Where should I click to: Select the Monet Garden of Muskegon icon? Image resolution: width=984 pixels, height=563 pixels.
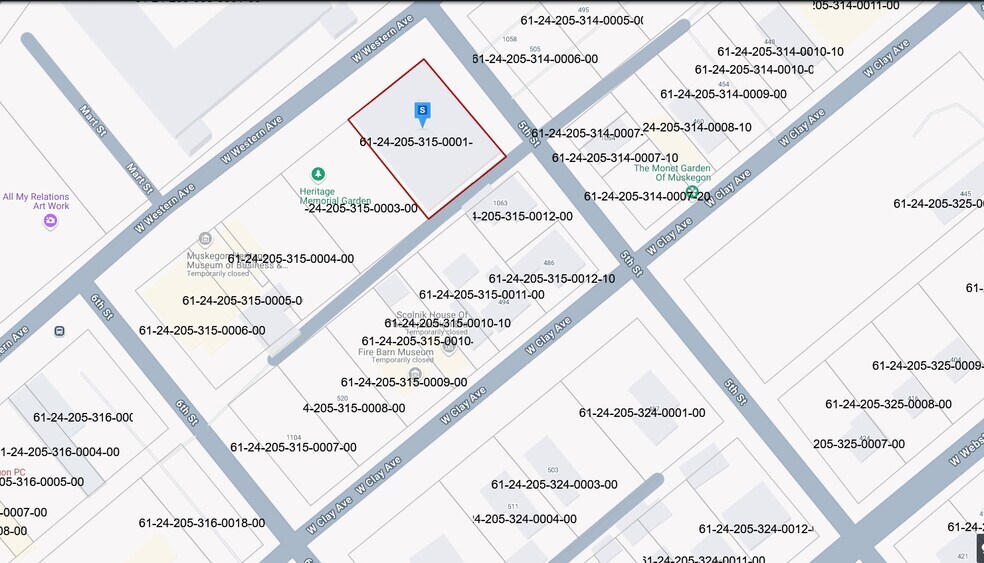pos(692,191)
